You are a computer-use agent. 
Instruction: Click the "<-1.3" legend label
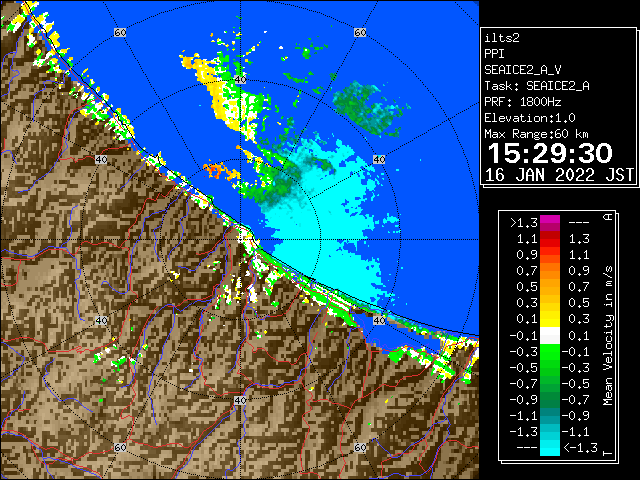pyautogui.click(x=580, y=448)
